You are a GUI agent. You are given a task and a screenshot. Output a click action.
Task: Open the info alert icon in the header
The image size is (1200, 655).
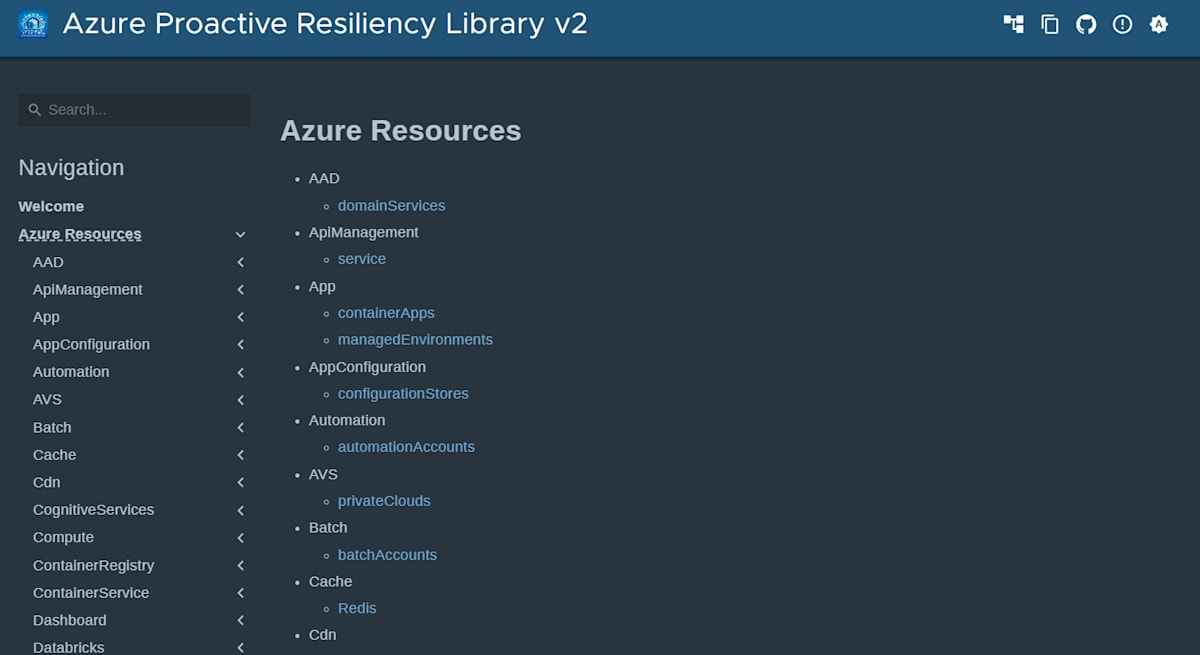(x=1122, y=24)
